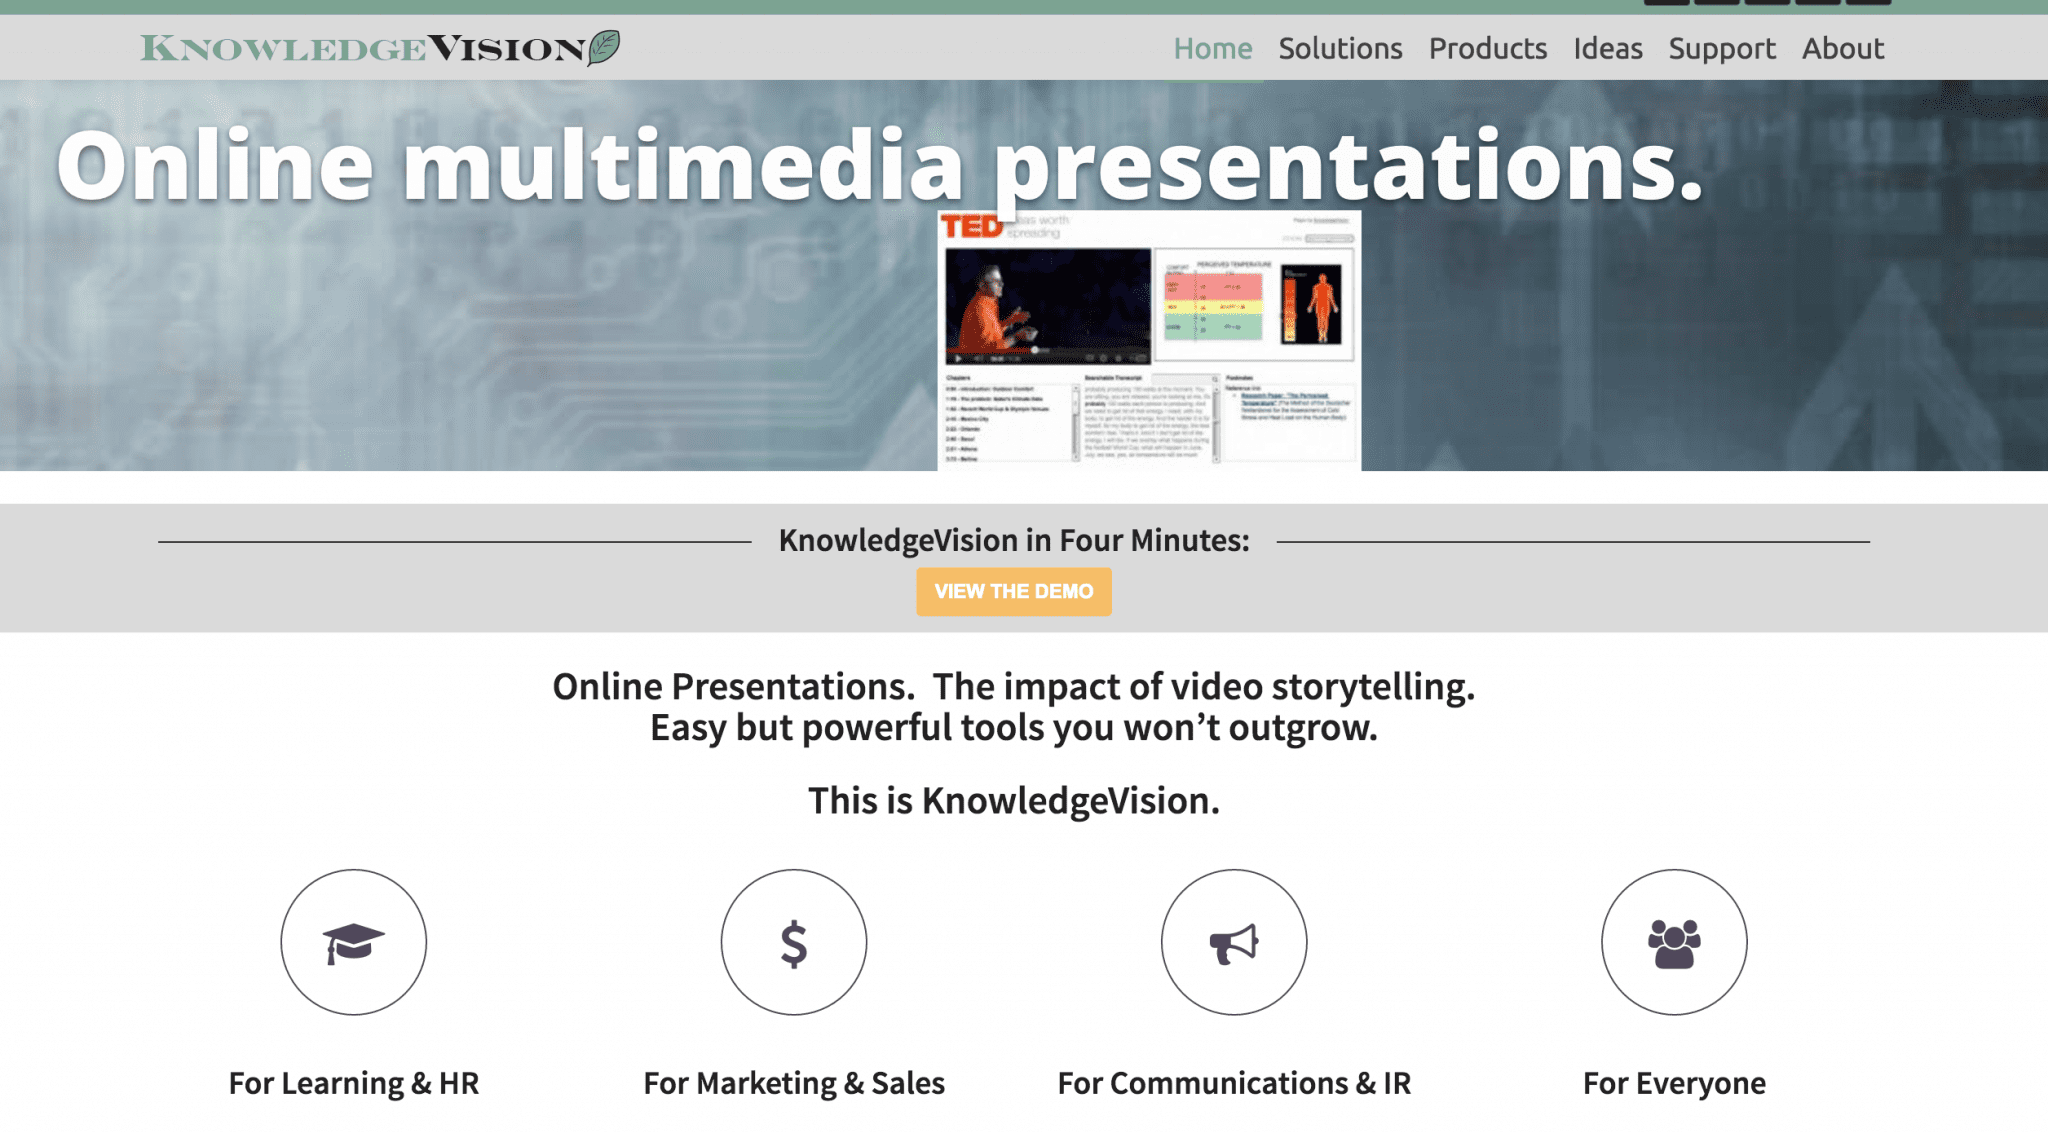Image resolution: width=2048 pixels, height=1133 pixels.
Task: Click the people group icon
Action: click(1674, 942)
